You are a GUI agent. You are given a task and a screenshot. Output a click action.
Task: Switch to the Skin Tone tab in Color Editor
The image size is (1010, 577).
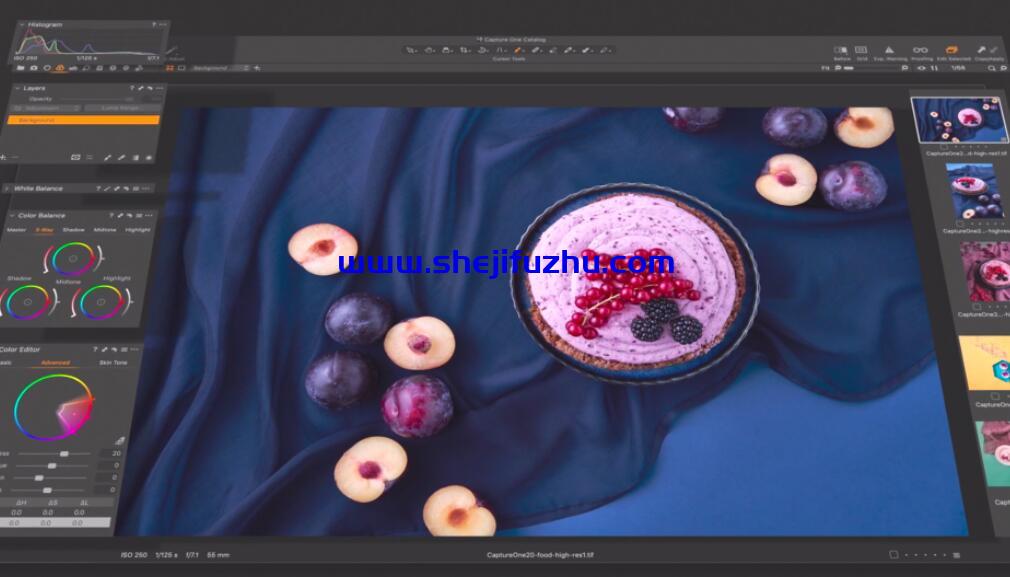[113, 363]
